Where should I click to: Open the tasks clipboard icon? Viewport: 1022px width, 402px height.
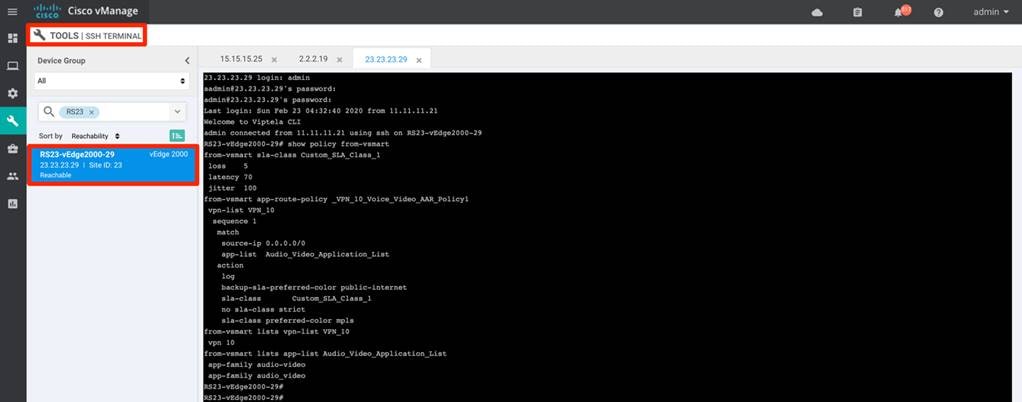click(x=857, y=12)
